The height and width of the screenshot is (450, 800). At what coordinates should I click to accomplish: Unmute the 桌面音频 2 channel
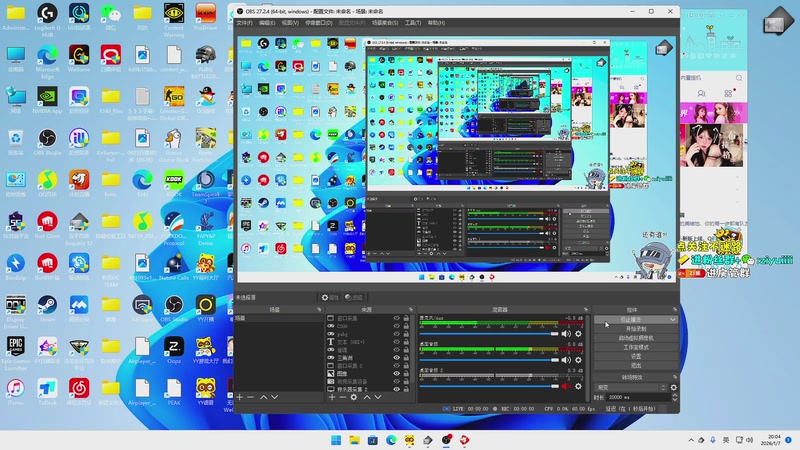566,387
